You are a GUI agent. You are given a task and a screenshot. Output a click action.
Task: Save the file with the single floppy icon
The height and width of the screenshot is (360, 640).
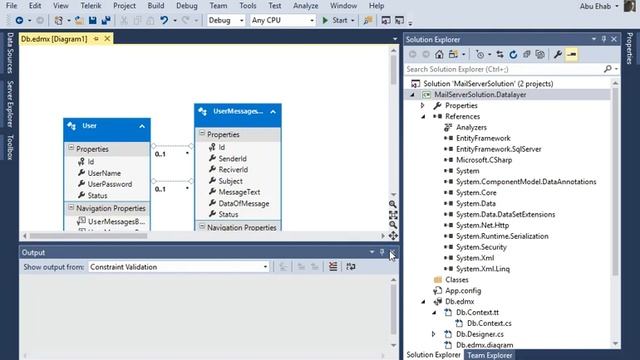(93, 20)
